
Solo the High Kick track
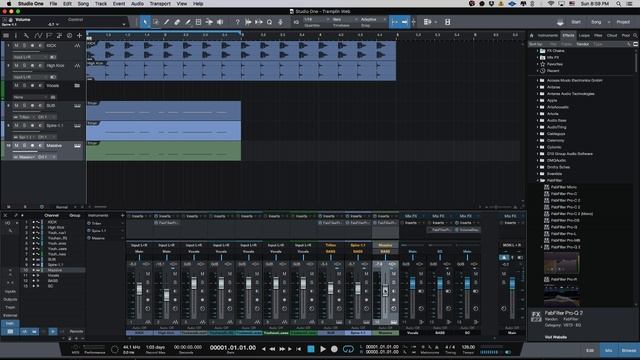(x=24, y=65)
